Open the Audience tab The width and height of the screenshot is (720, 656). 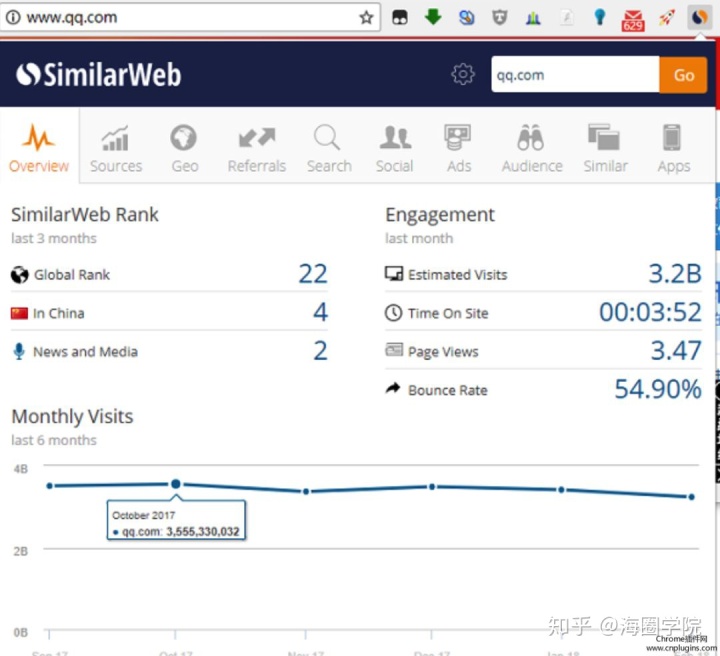click(532, 148)
